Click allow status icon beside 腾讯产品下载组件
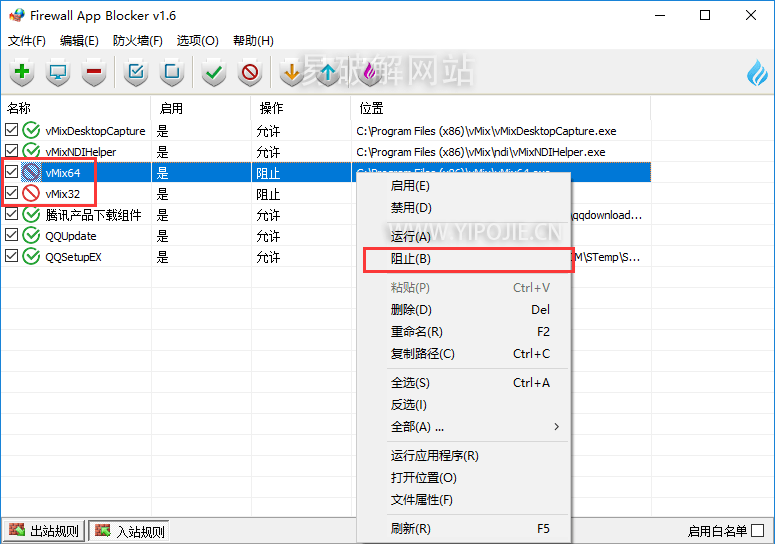The width and height of the screenshot is (775, 544). tap(31, 214)
